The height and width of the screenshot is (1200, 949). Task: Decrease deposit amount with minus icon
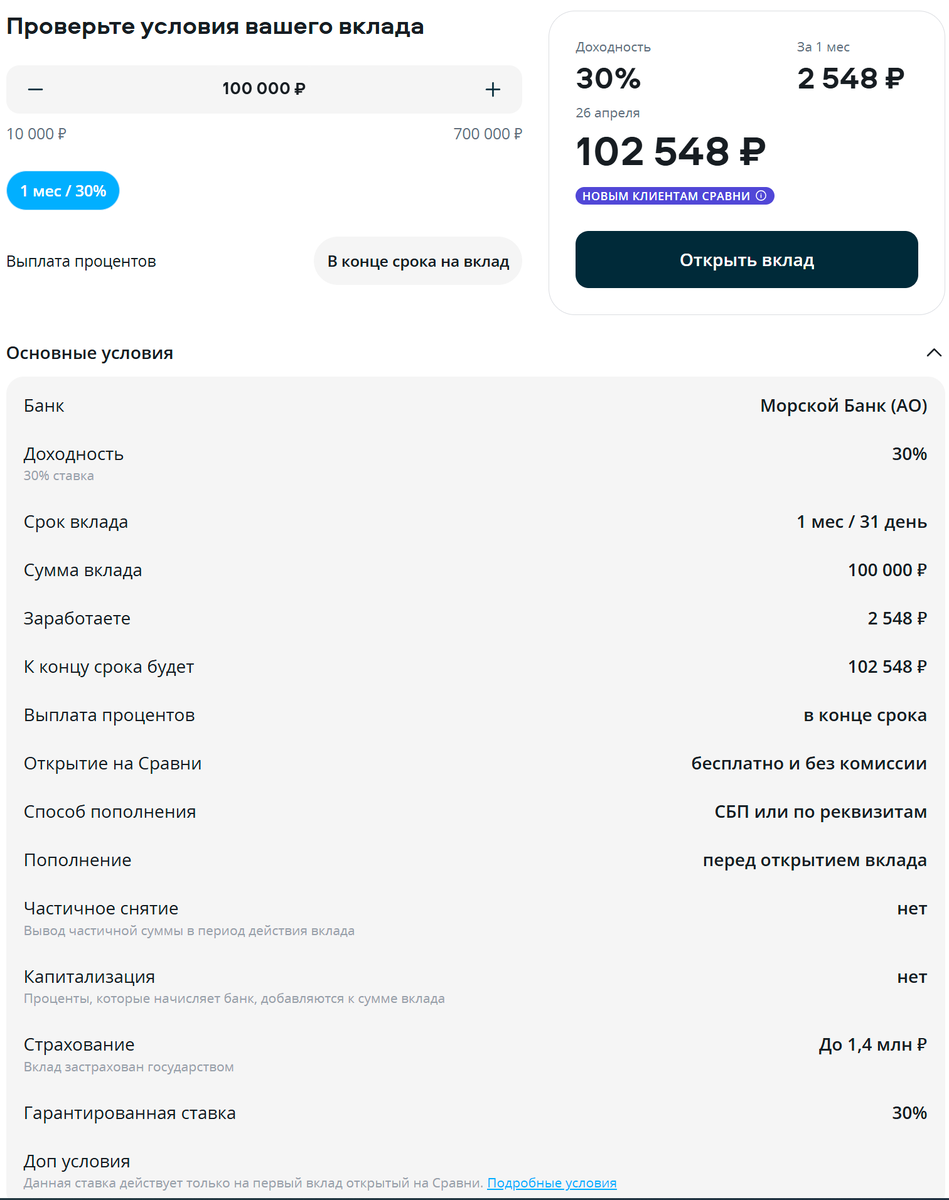click(36, 89)
